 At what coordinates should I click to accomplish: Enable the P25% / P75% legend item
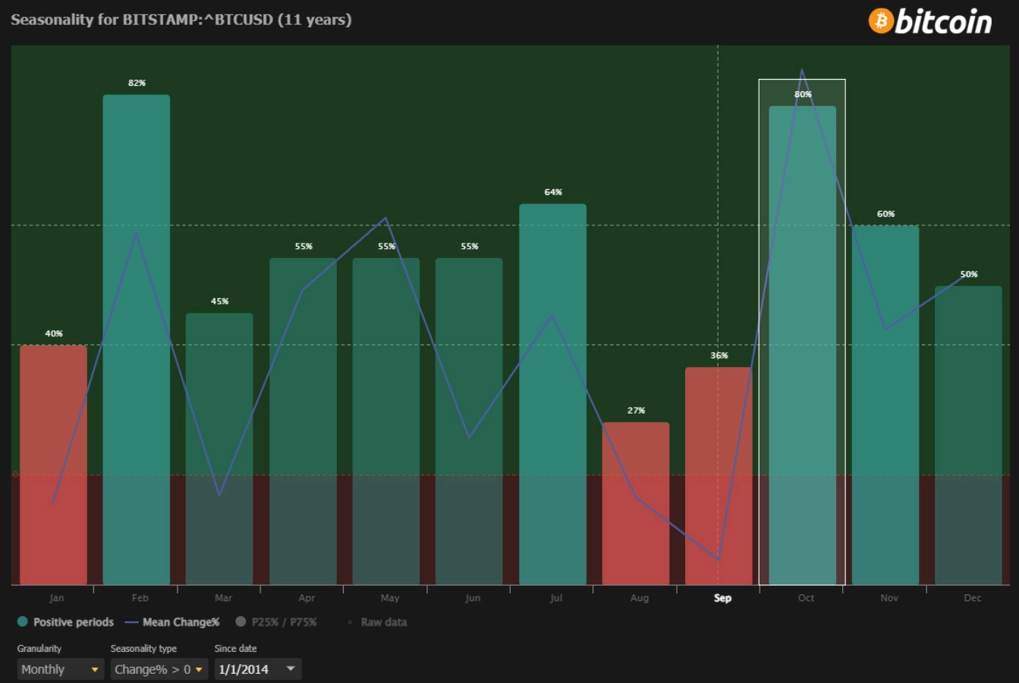[276, 622]
